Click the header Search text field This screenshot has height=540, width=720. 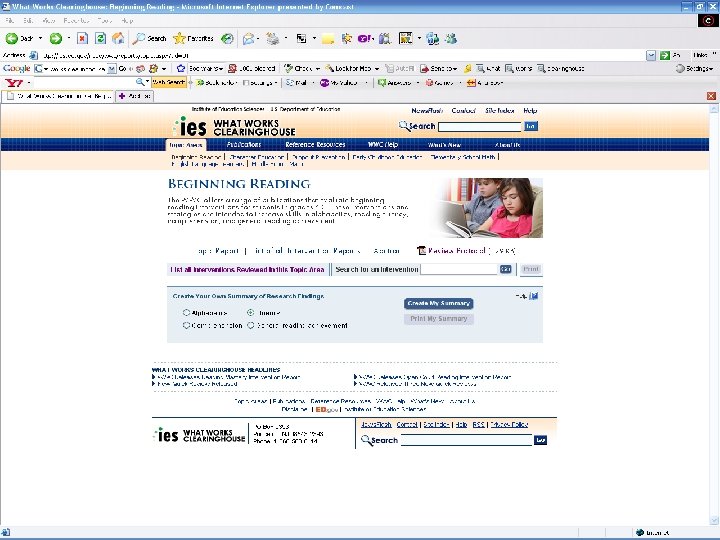point(480,127)
